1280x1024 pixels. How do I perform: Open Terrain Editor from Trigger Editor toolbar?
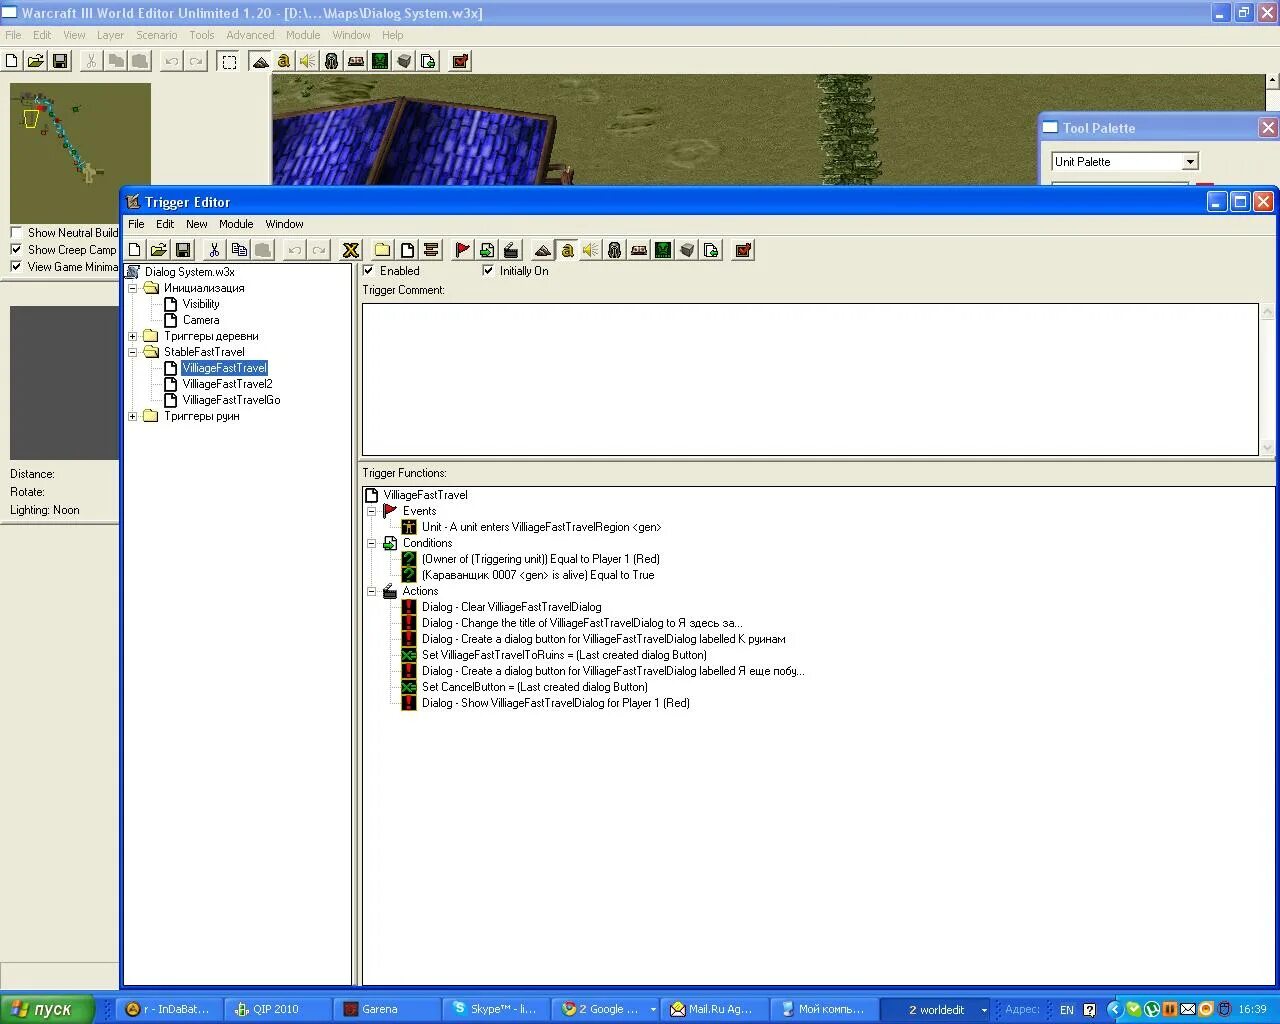coord(543,250)
